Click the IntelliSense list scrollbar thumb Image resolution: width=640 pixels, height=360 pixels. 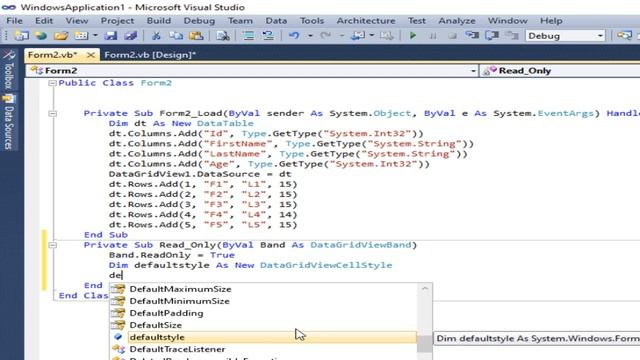coord(425,344)
